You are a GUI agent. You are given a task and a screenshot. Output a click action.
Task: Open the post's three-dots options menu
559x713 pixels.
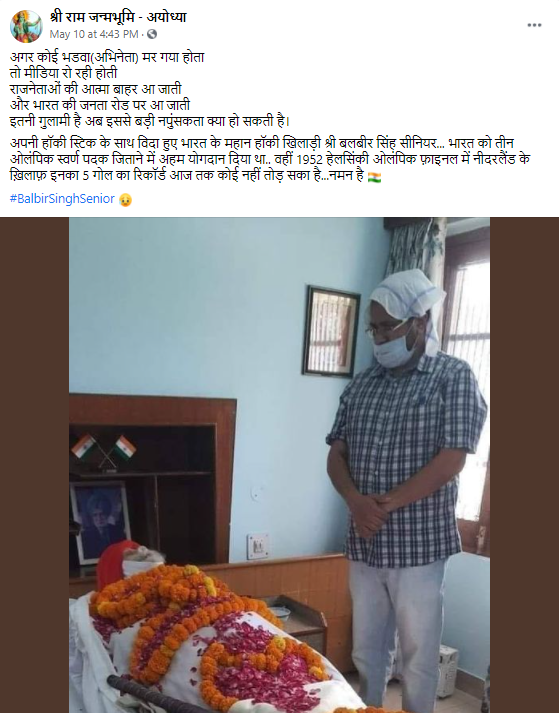[534, 25]
